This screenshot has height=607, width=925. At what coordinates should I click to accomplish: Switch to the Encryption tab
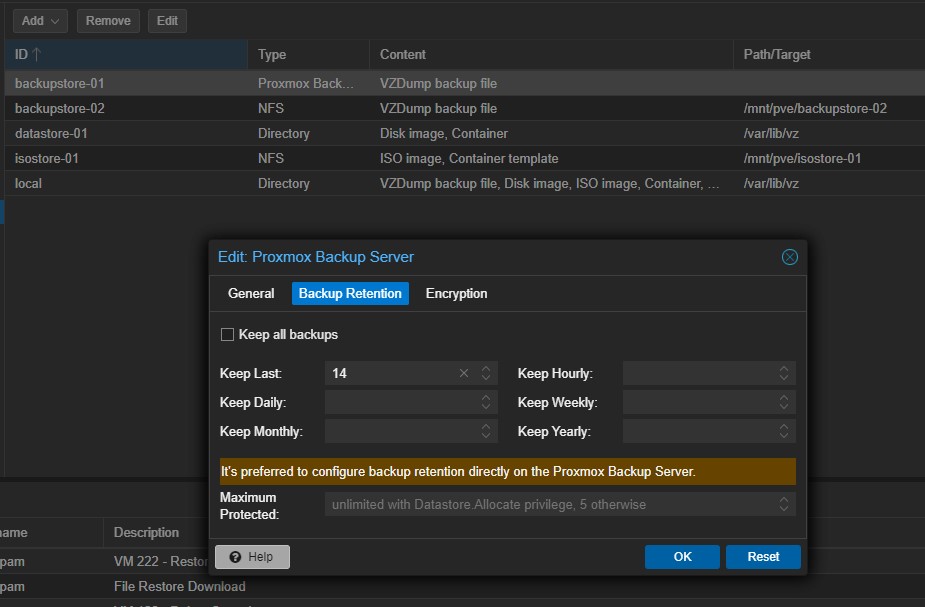point(456,293)
